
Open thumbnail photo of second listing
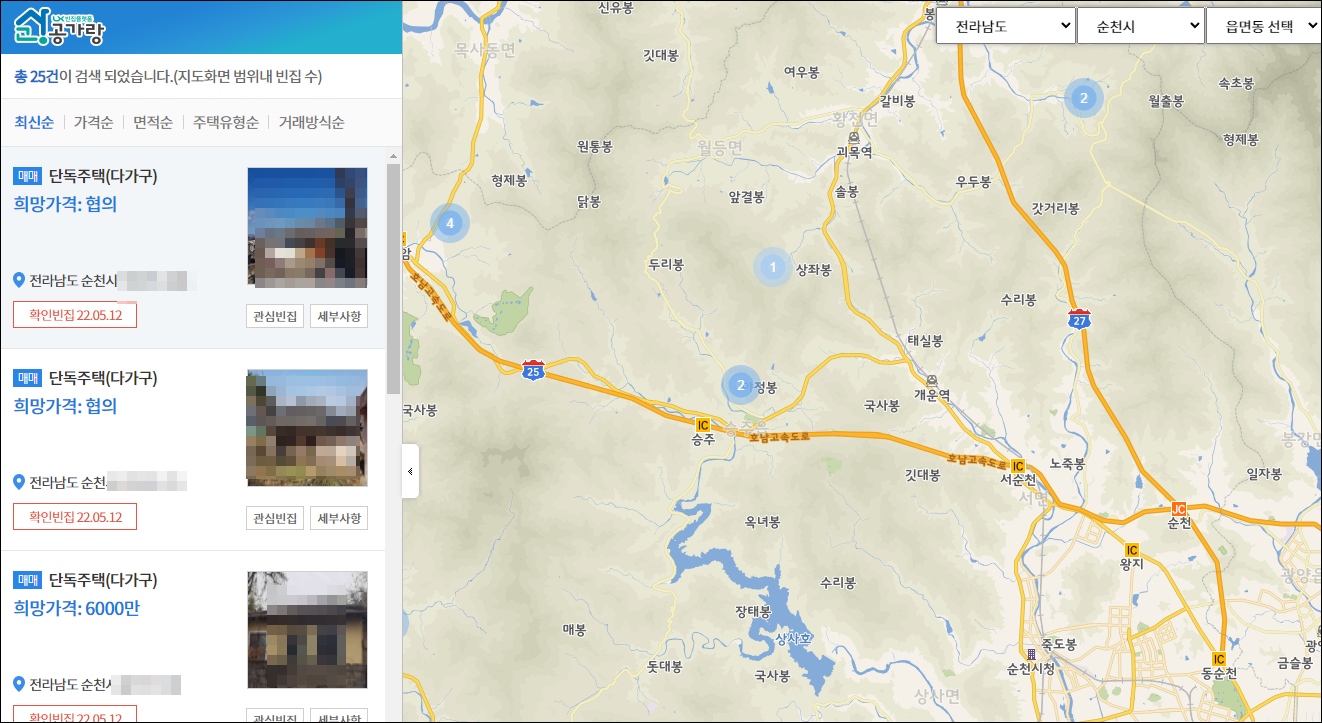pyautogui.click(x=307, y=429)
